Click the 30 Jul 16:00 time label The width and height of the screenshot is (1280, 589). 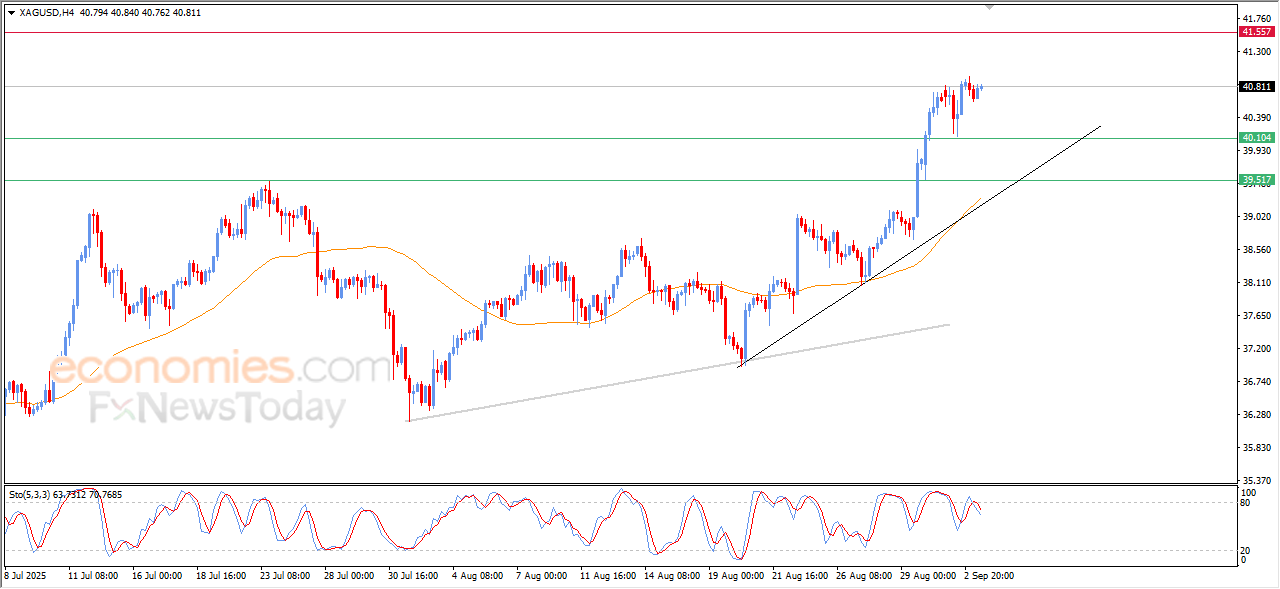(x=413, y=576)
